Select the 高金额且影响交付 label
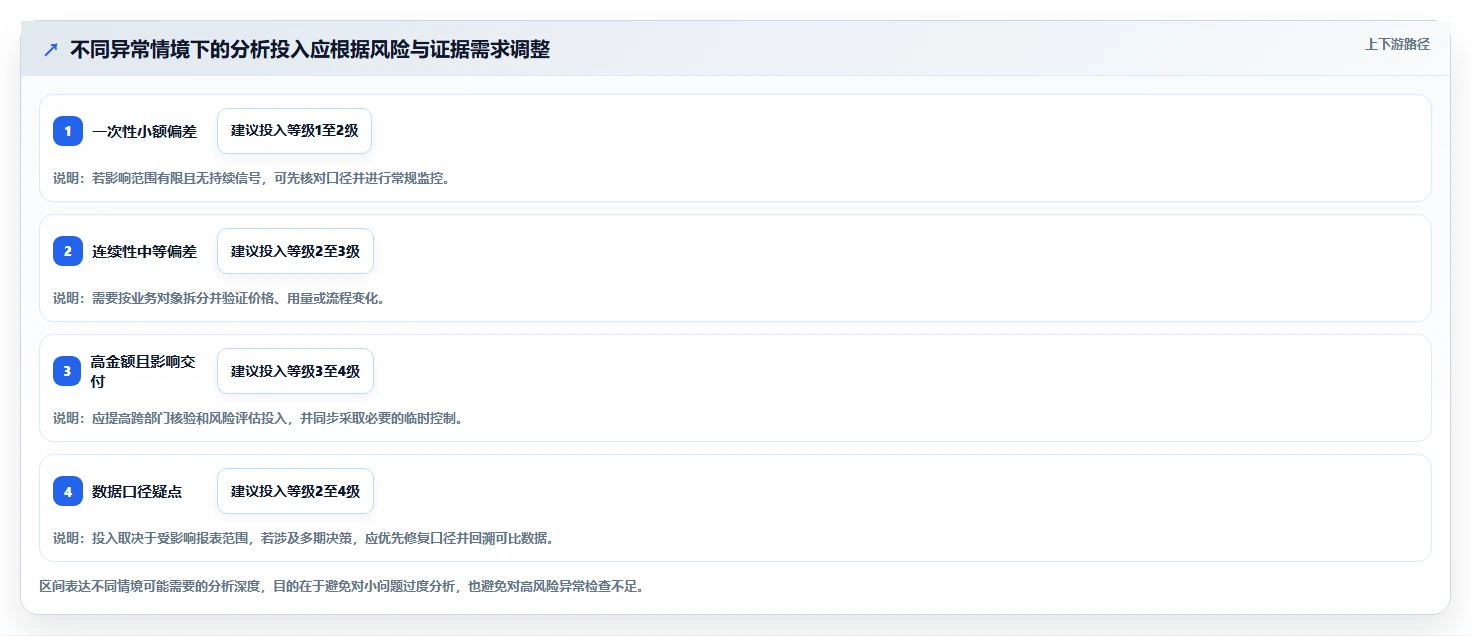Screen dimensions: 1471x636 pyautogui.click(x=143, y=371)
